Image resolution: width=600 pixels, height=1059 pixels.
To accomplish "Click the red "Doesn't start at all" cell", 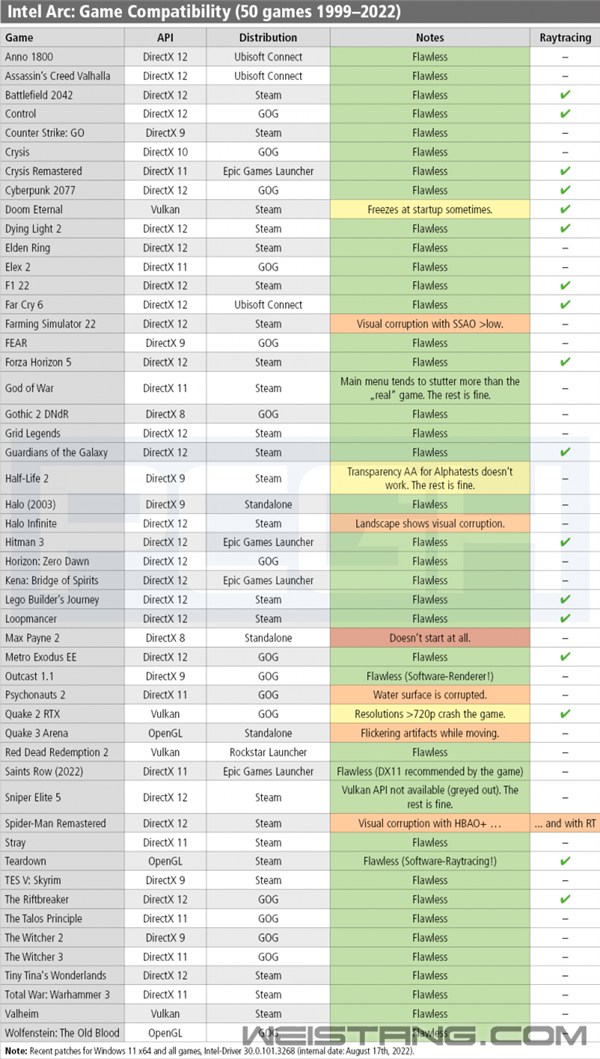I will point(430,638).
